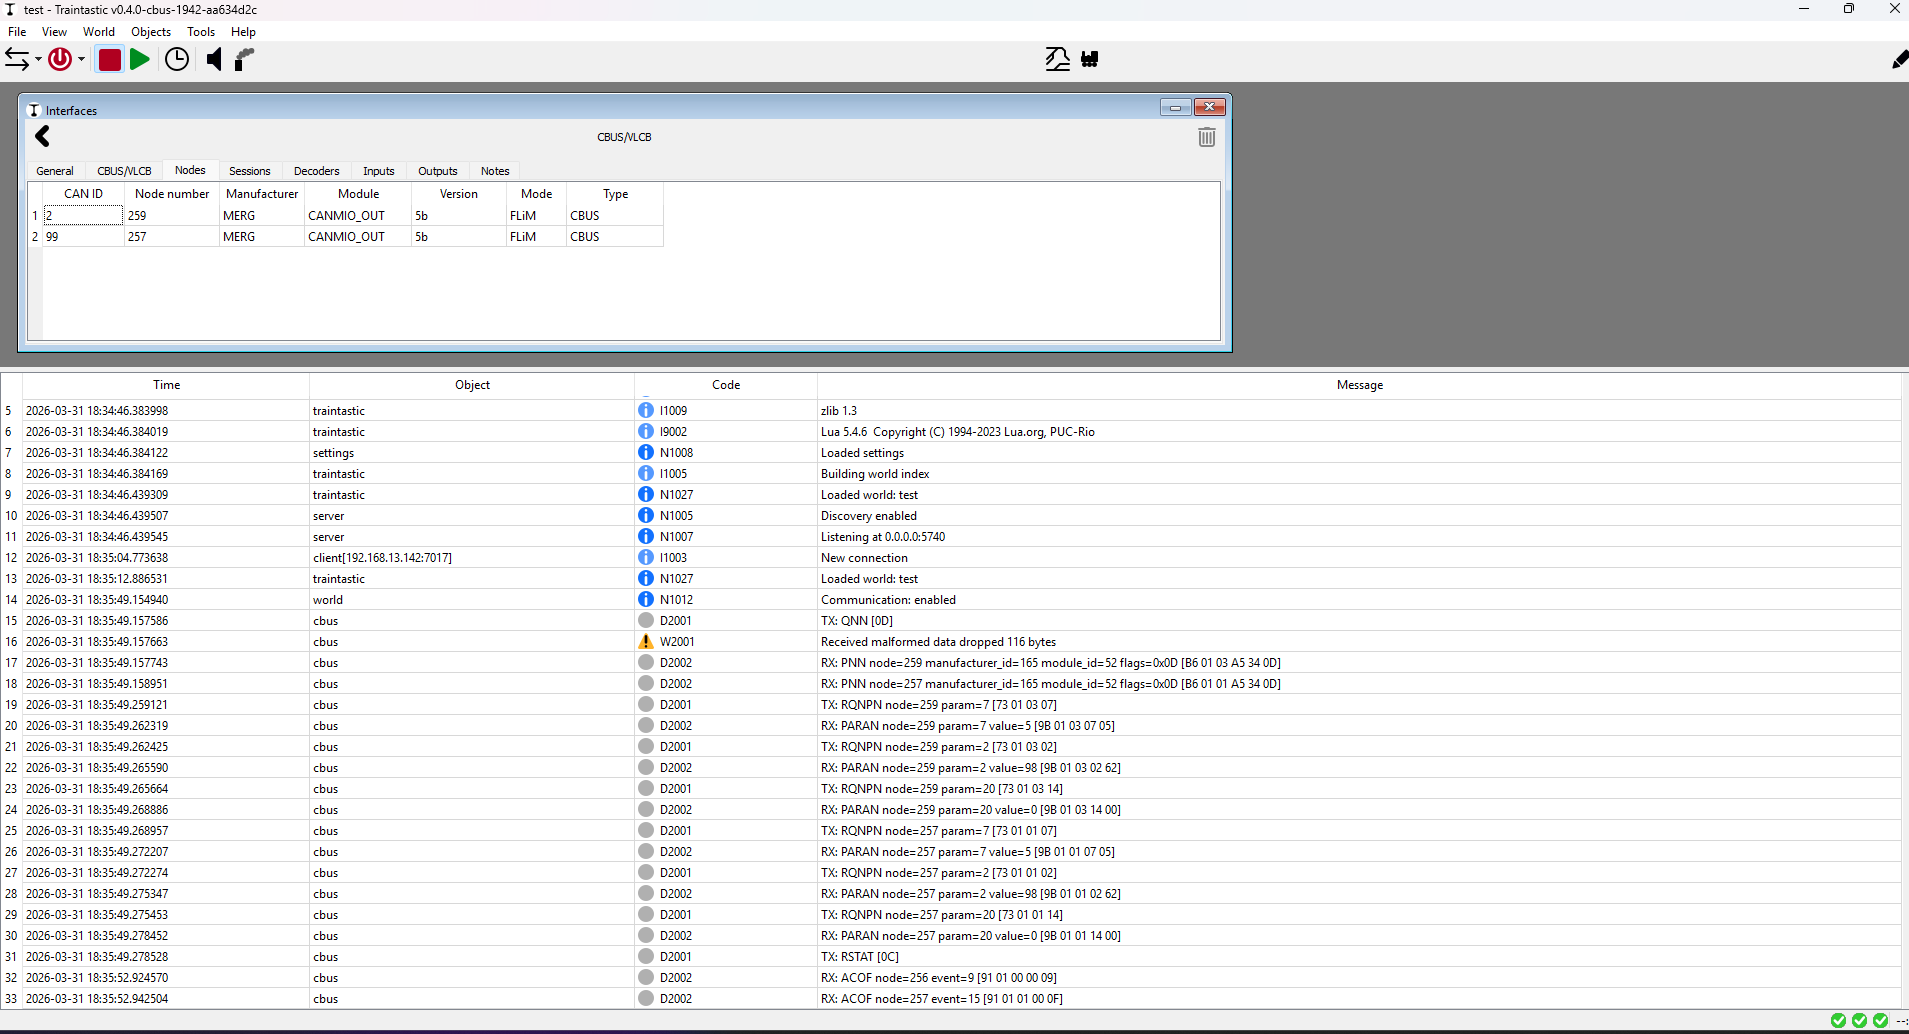Open the railway track board icon
This screenshot has height=1034, width=1909.
[x=1057, y=59]
